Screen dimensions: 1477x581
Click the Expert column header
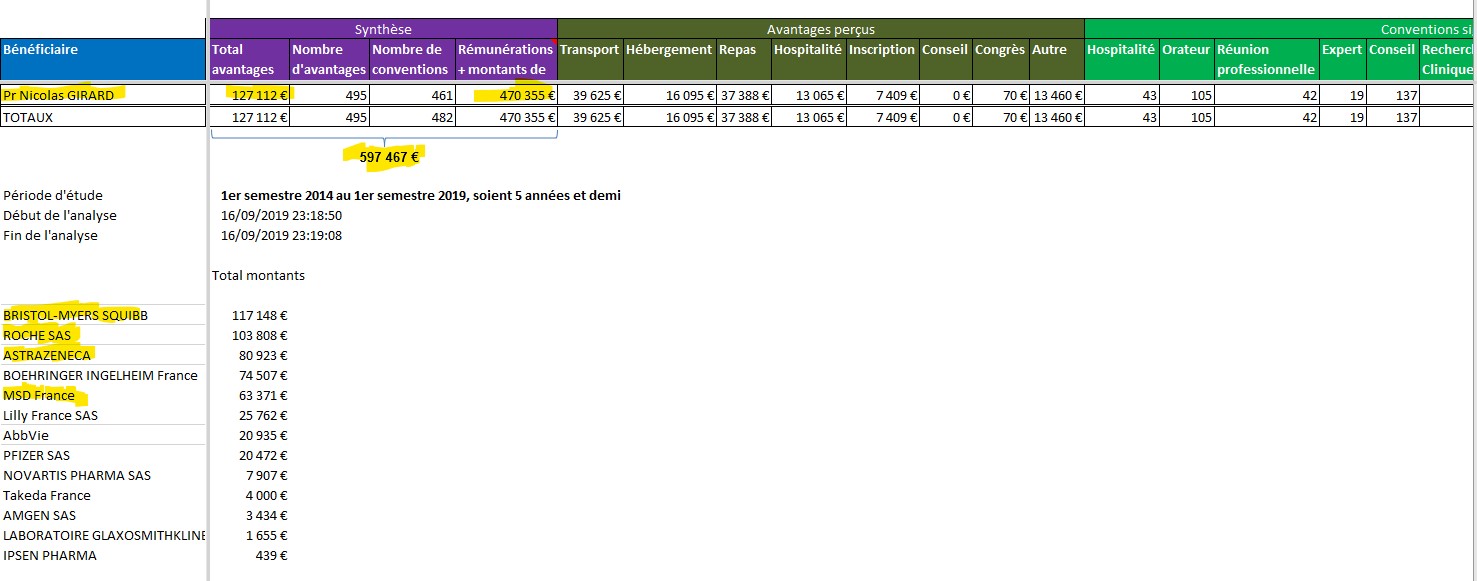click(x=1343, y=59)
